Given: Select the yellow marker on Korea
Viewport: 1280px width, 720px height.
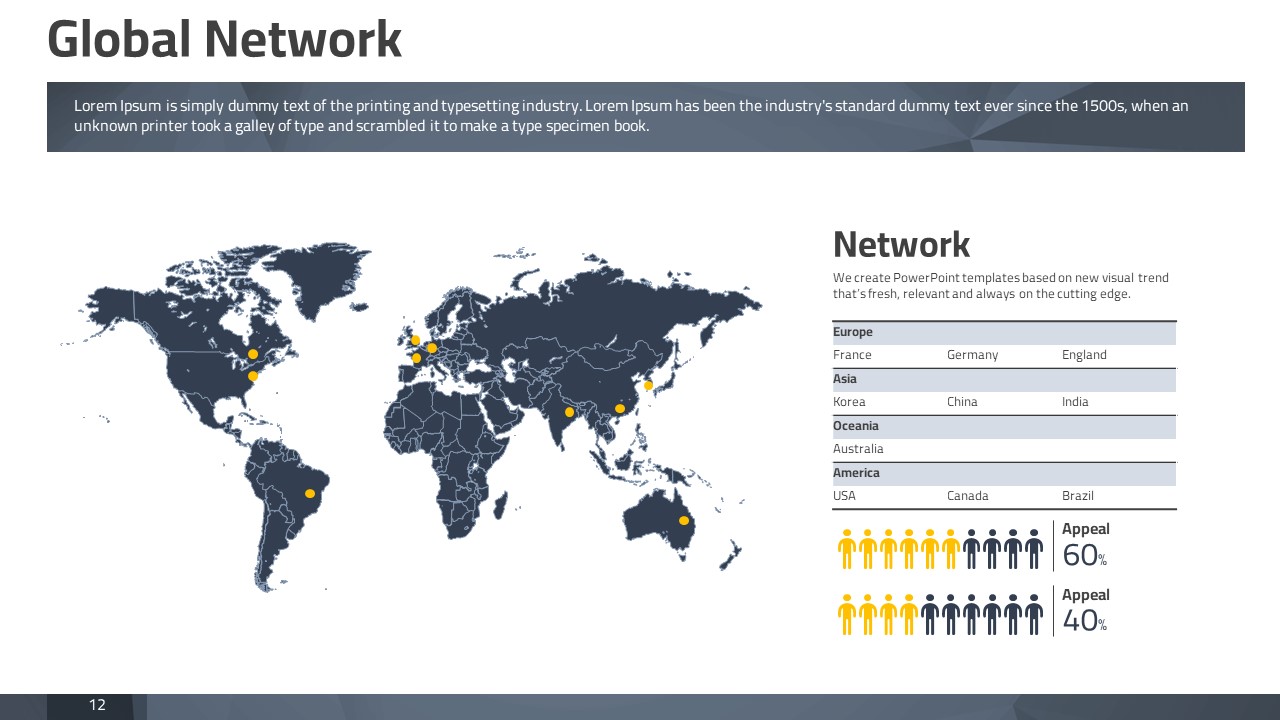Looking at the screenshot, I should (x=648, y=385).
